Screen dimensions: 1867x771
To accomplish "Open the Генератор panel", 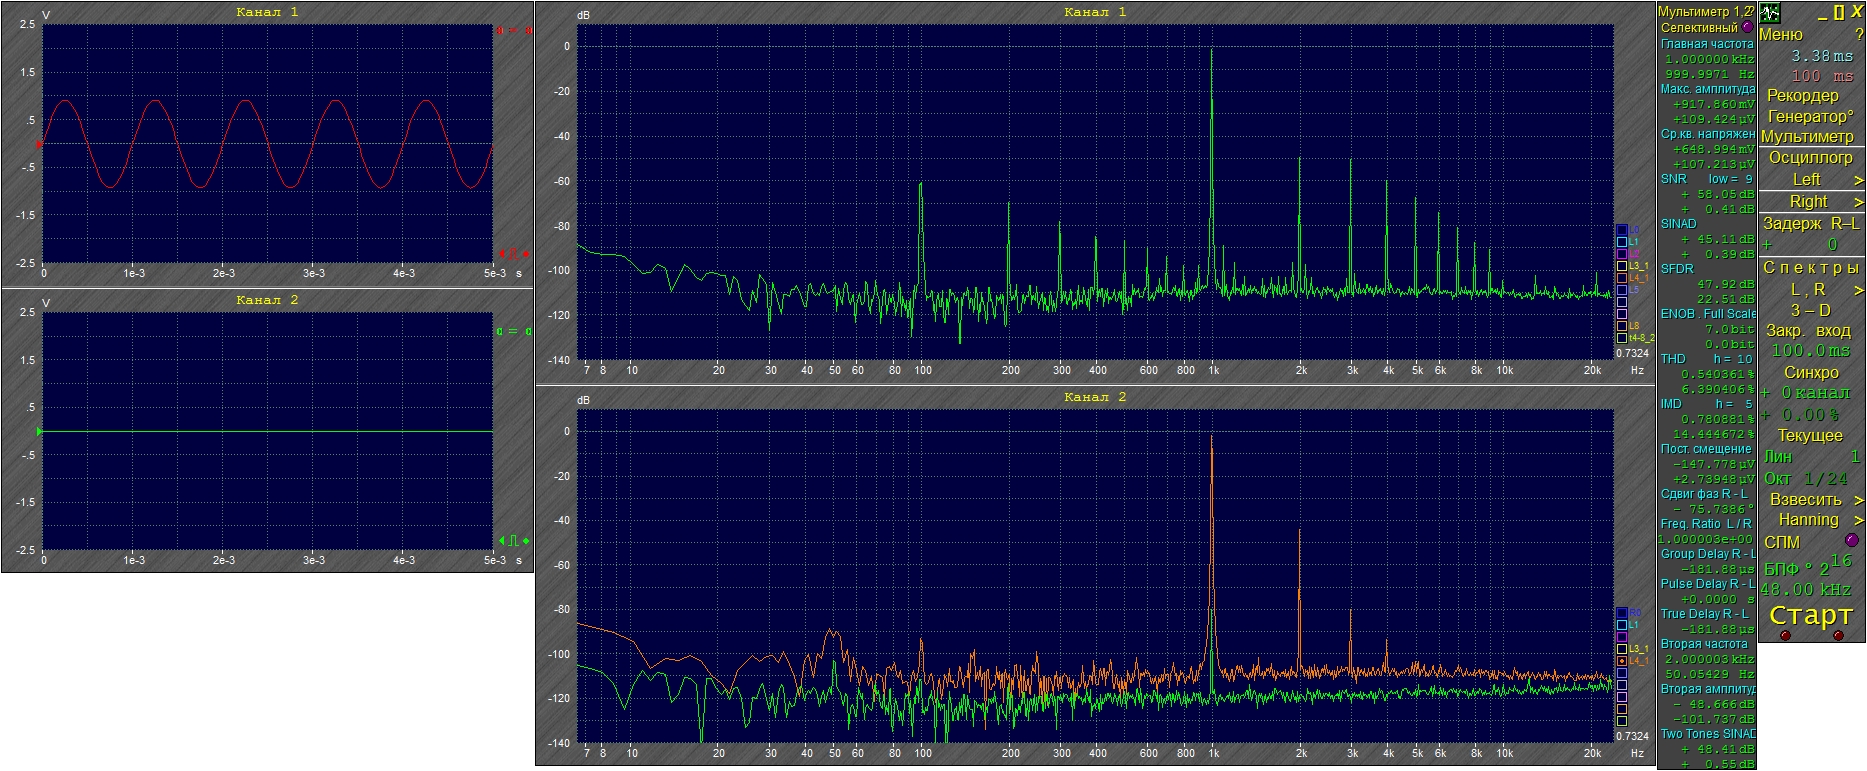I will 1811,116.
